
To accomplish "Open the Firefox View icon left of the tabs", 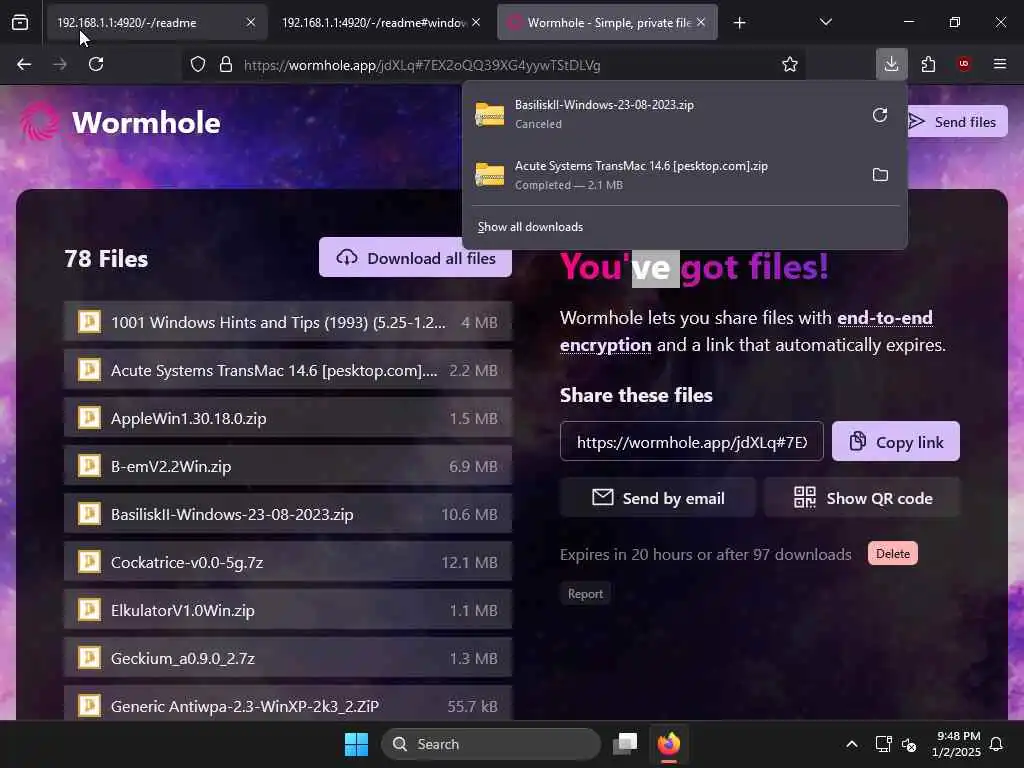I will coord(20,23).
